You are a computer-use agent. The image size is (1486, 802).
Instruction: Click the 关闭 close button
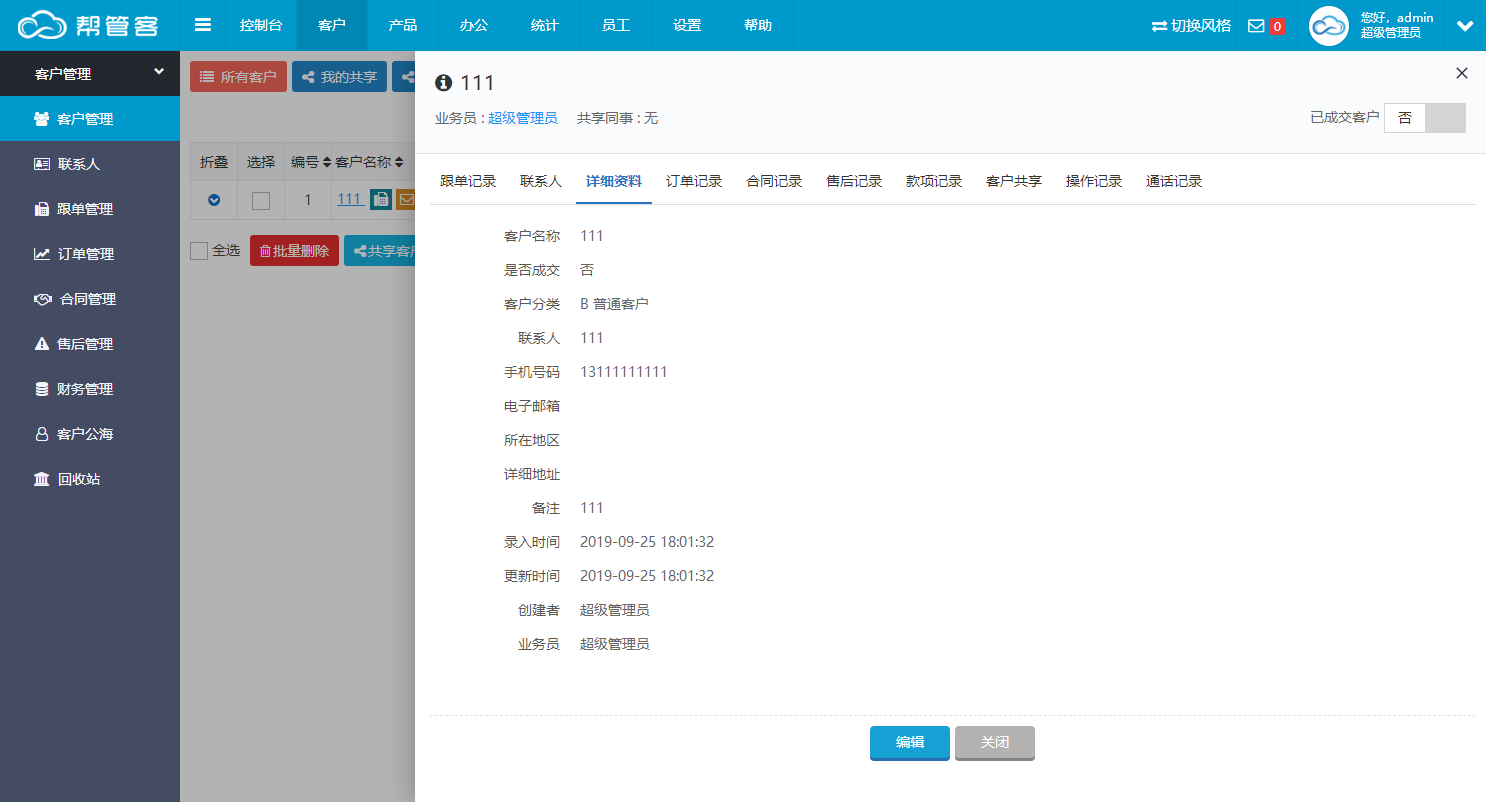click(995, 743)
